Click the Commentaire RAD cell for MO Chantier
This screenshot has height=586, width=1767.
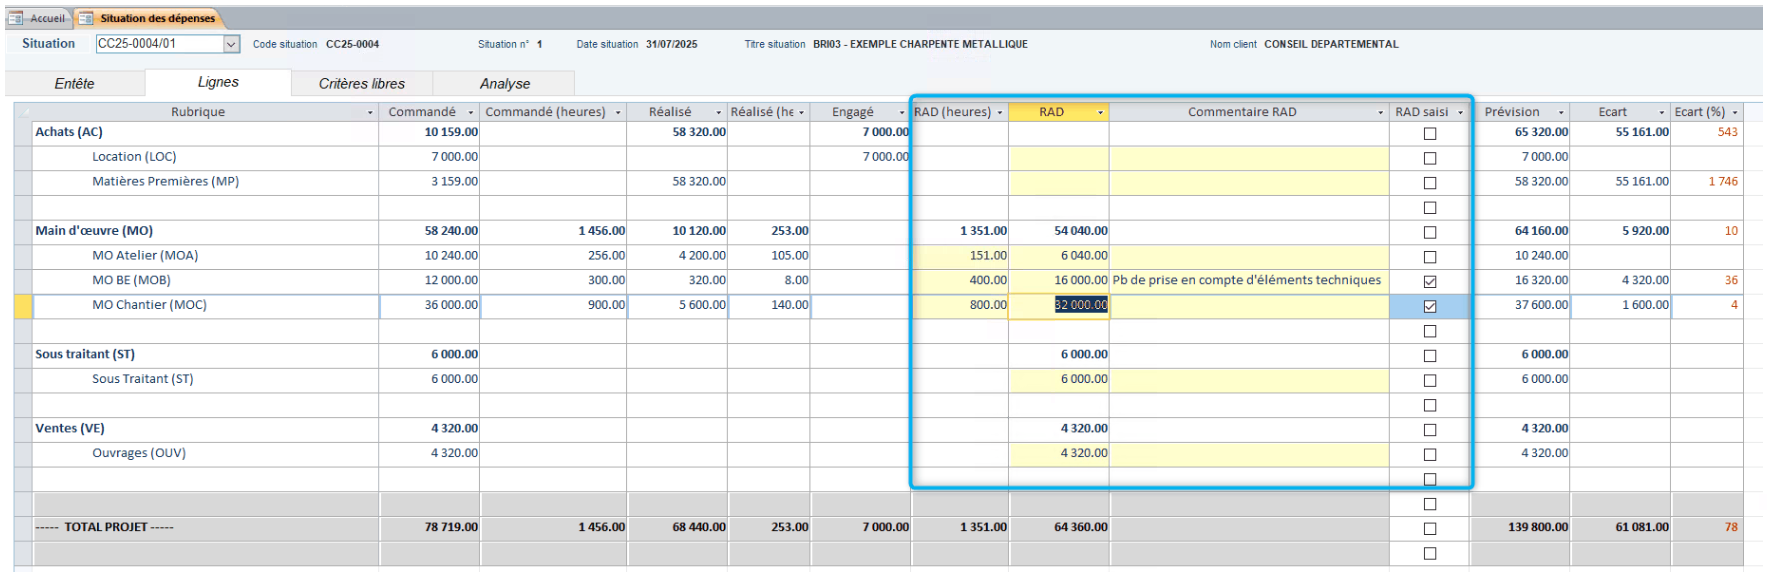pyautogui.click(x=1248, y=306)
